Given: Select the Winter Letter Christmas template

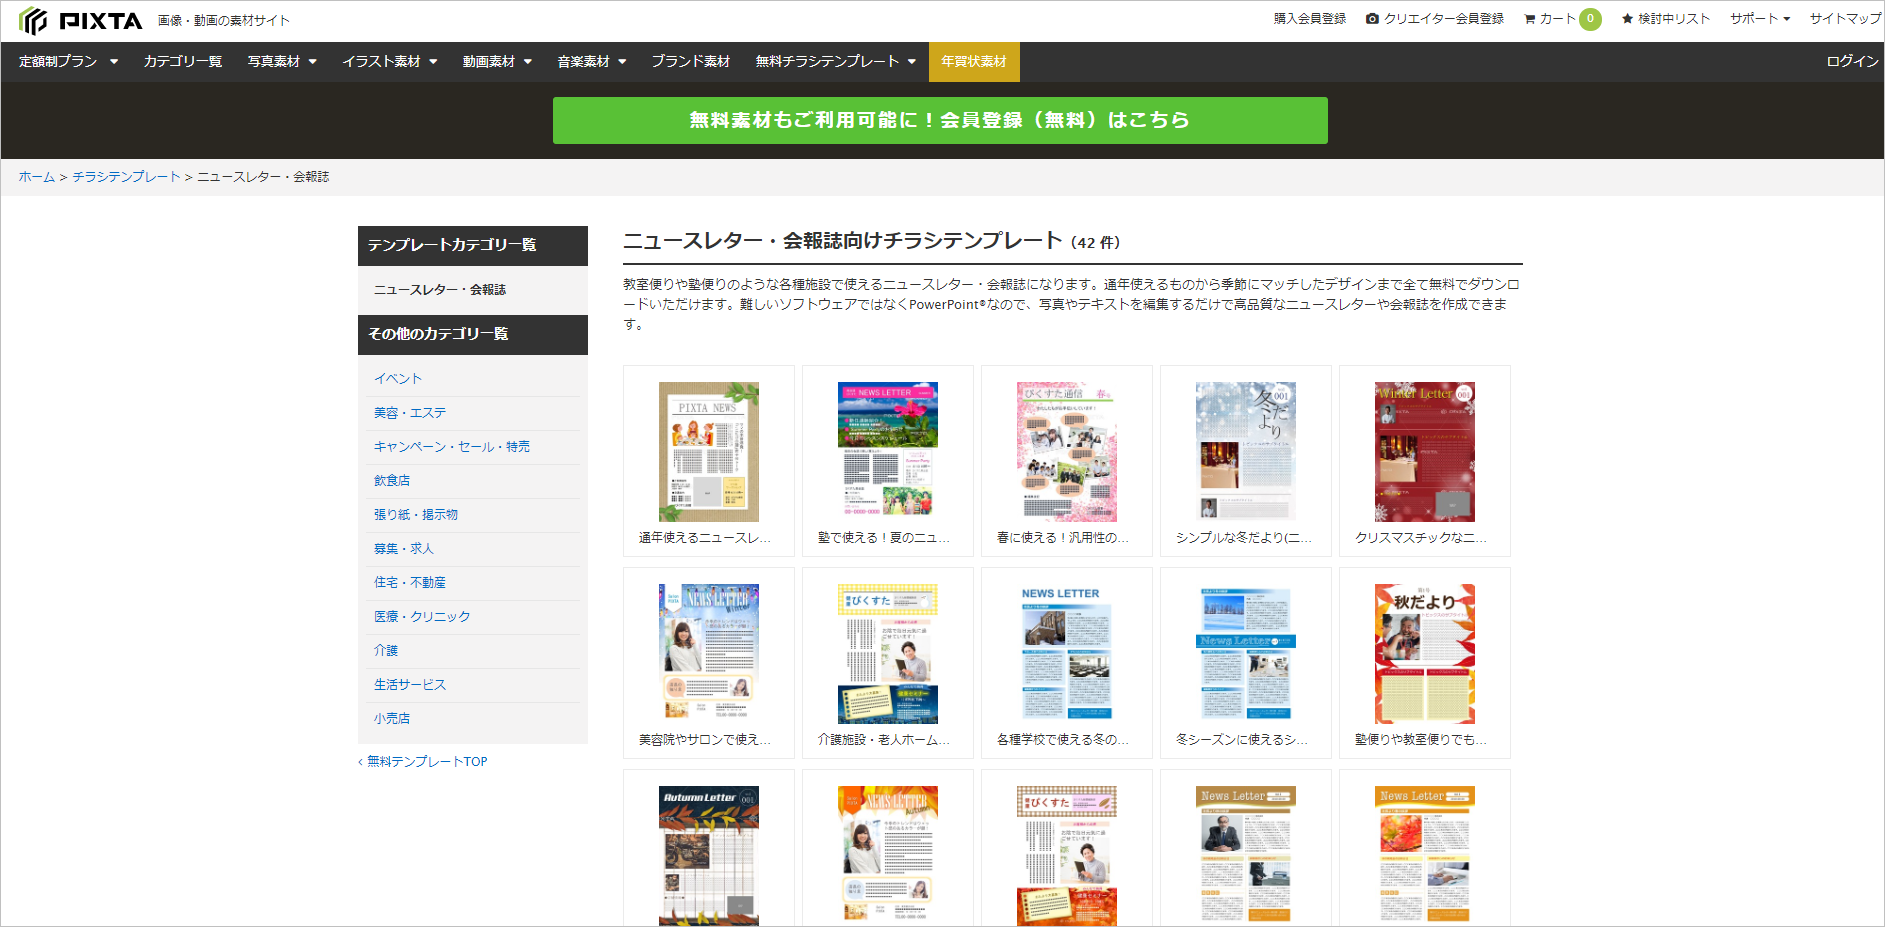Looking at the screenshot, I should [1424, 452].
